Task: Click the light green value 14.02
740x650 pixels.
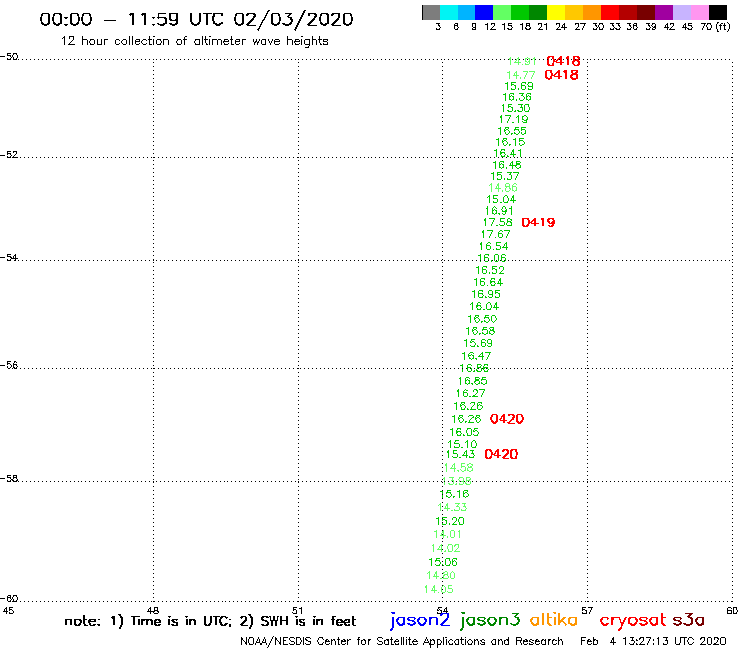Action: click(446, 549)
